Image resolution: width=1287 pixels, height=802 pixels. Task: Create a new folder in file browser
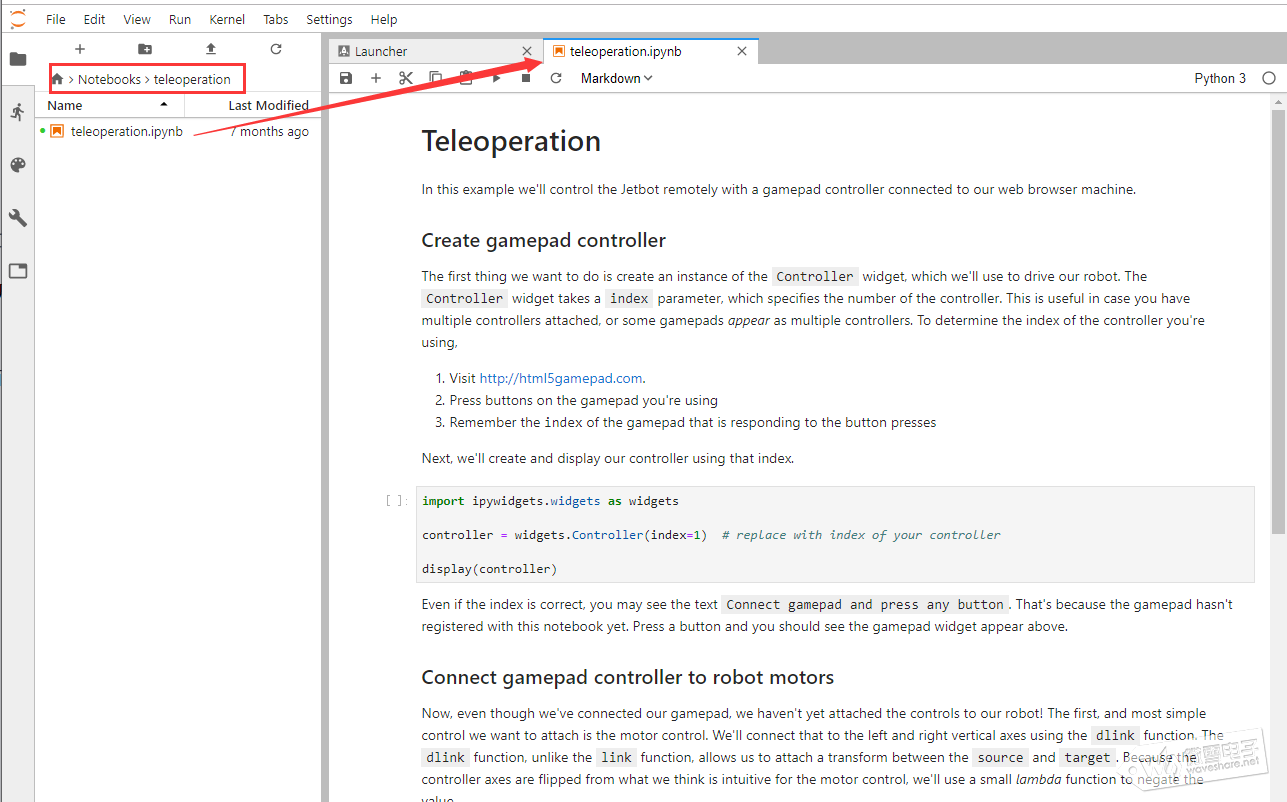pos(145,49)
